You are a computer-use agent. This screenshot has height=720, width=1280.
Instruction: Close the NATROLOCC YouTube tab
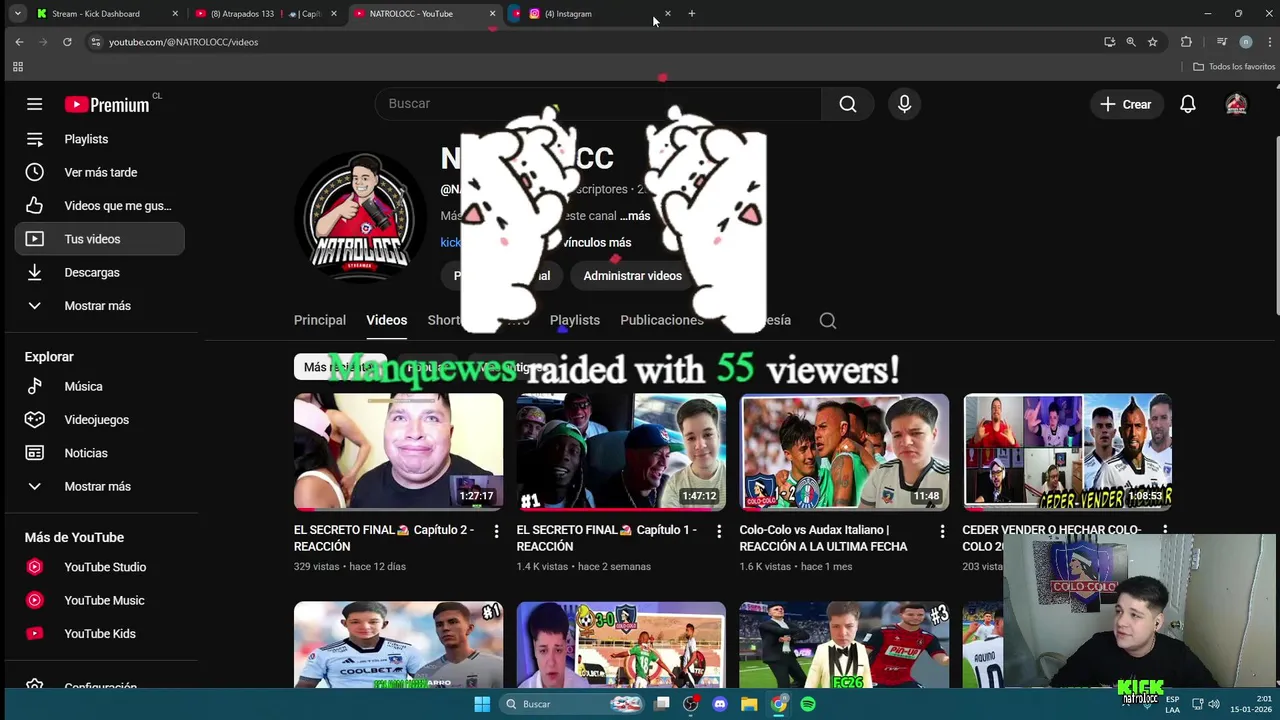(x=492, y=14)
